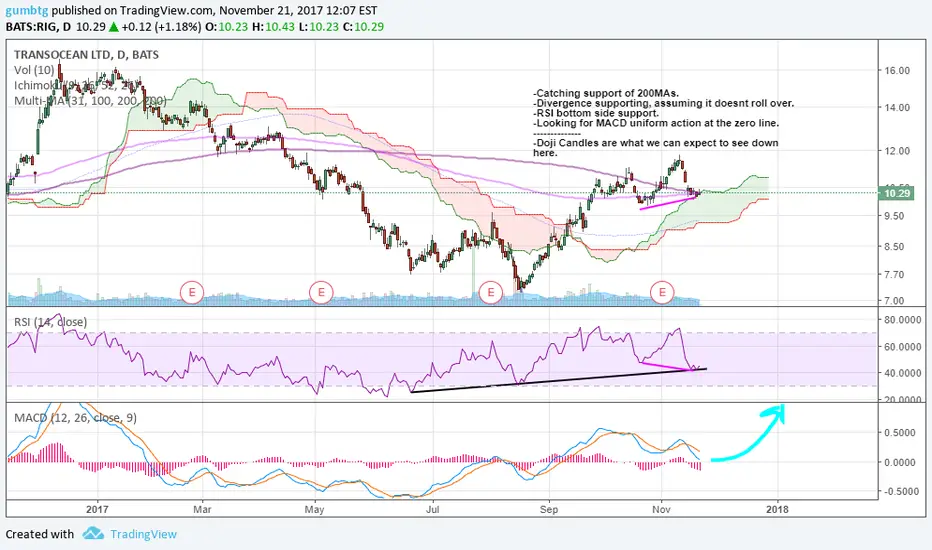
Task: Click the H:10.43 high price value
Action: pos(273,27)
